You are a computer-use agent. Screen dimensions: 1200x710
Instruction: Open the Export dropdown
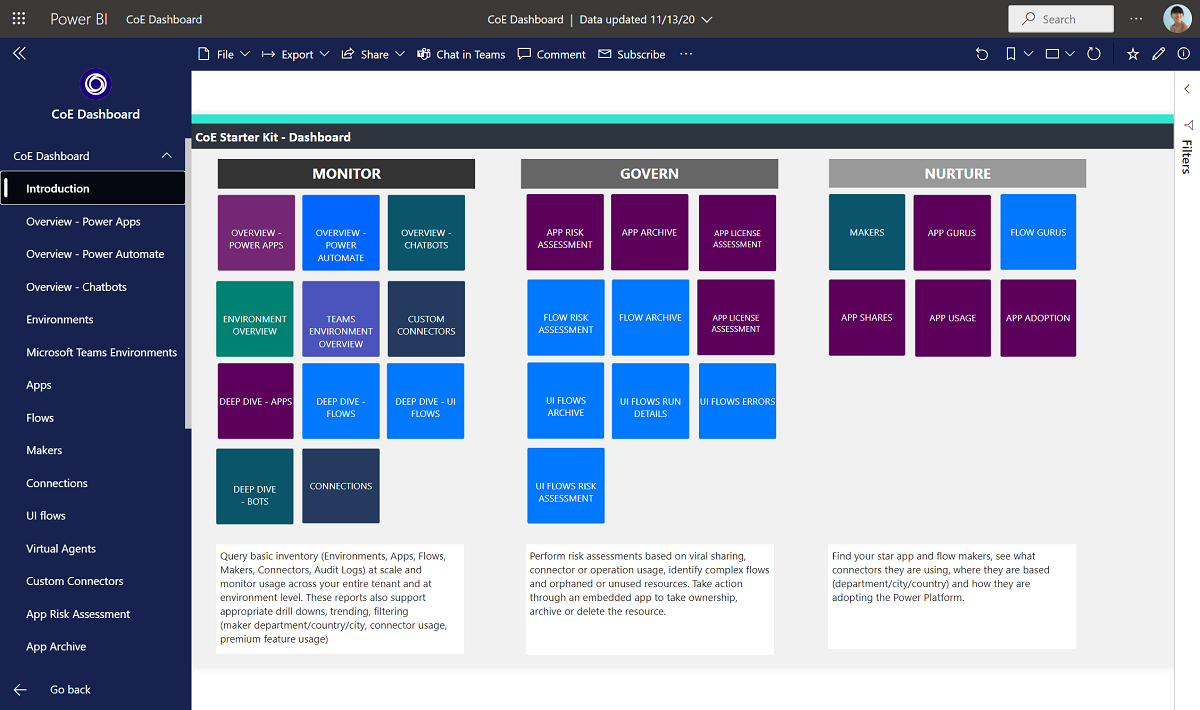[295, 54]
